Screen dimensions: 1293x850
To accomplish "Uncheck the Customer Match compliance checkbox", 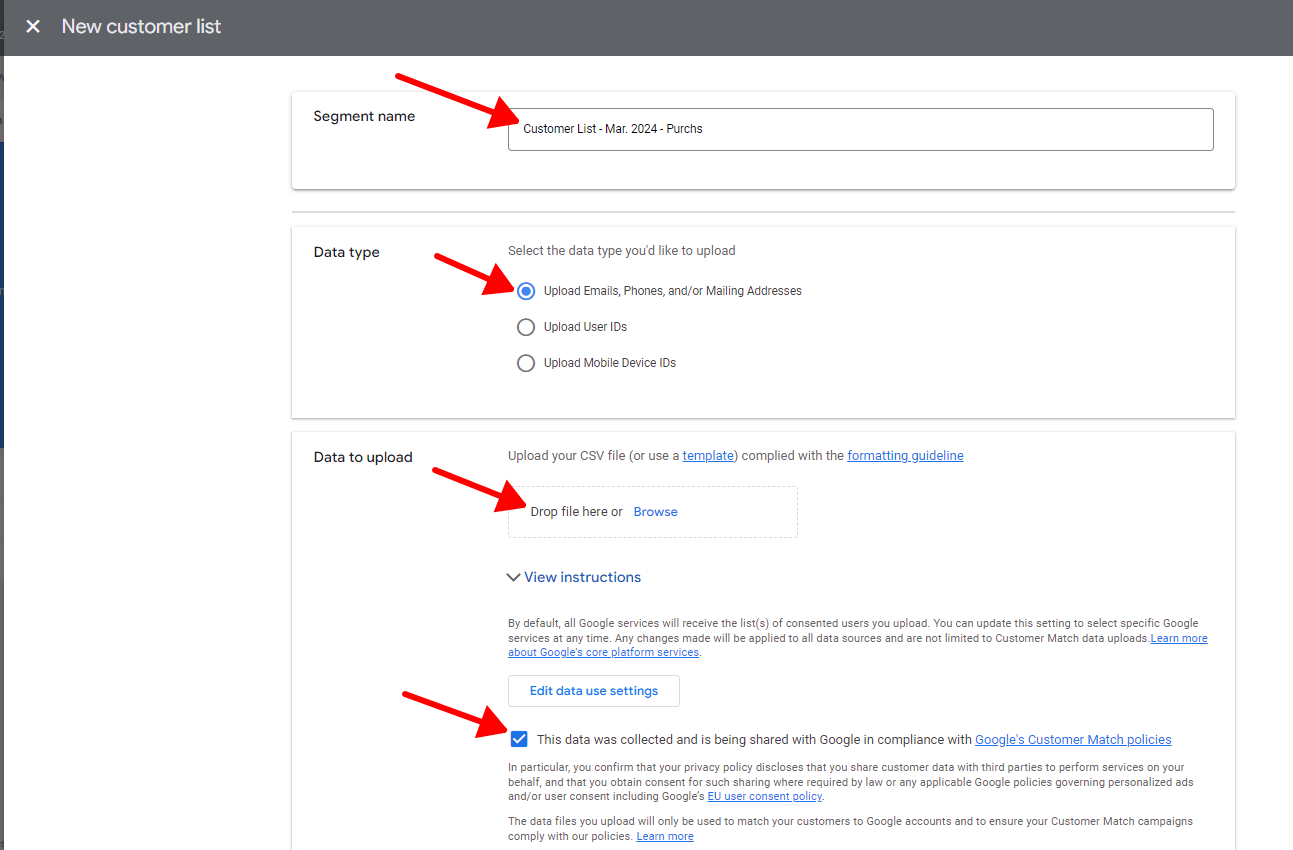I will pyautogui.click(x=519, y=739).
